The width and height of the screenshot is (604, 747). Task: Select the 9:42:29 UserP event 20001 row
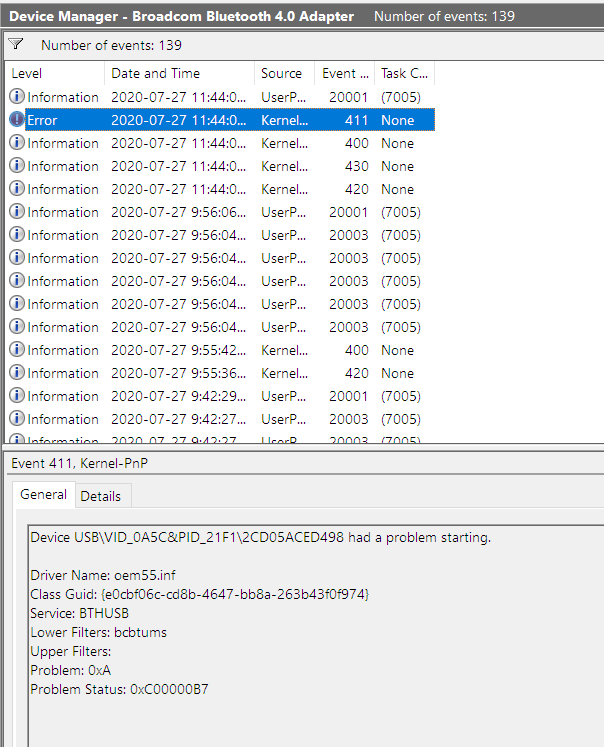tap(221, 396)
